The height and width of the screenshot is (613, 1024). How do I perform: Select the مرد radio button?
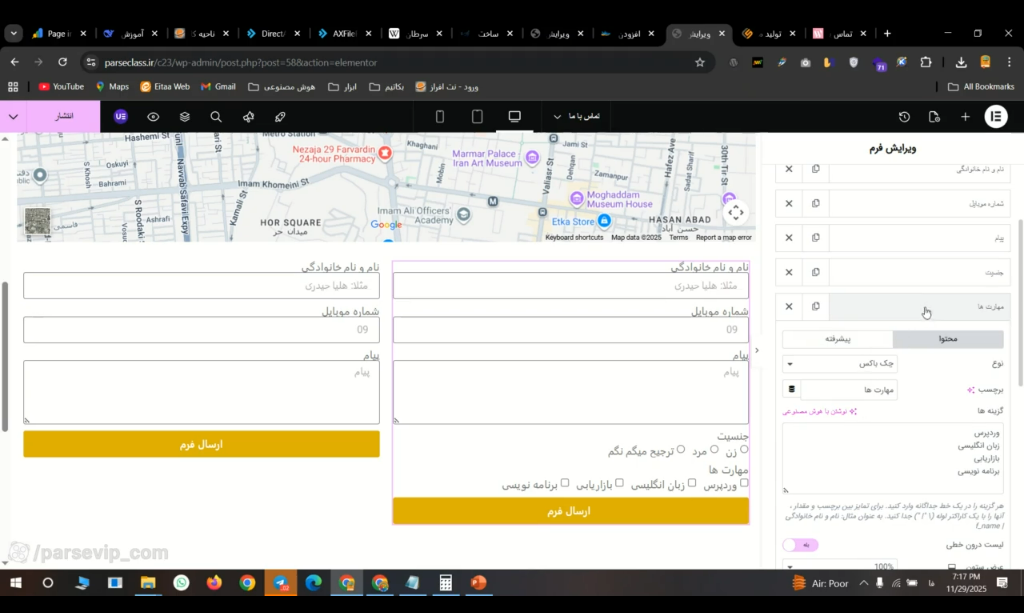pos(714,449)
